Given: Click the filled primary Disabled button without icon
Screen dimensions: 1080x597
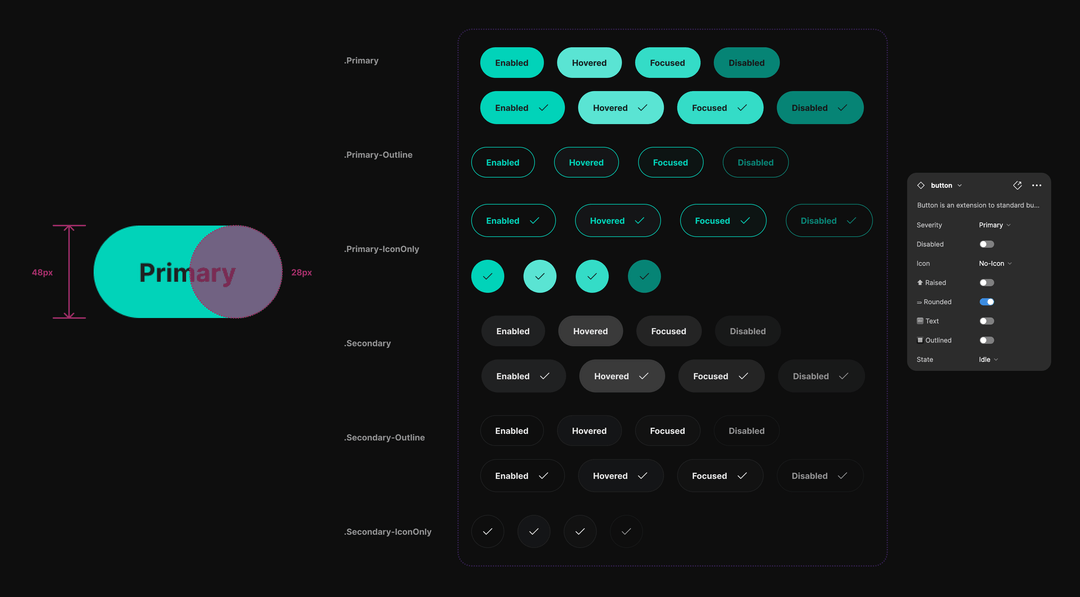Looking at the screenshot, I should [x=747, y=63].
